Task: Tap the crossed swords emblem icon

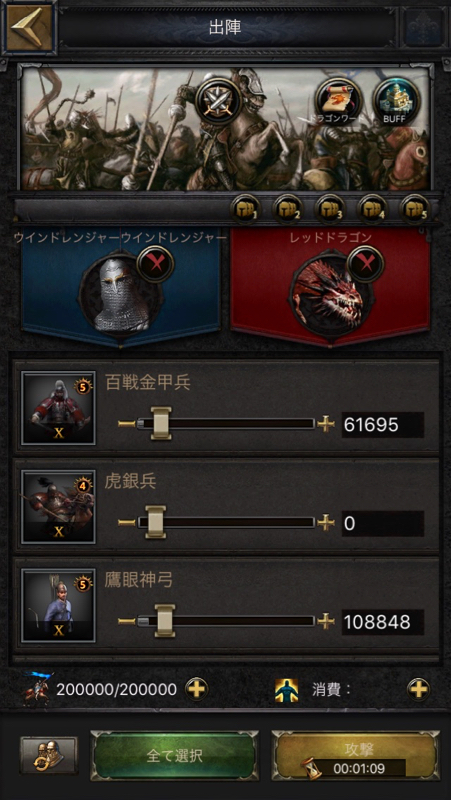Action: [219, 101]
